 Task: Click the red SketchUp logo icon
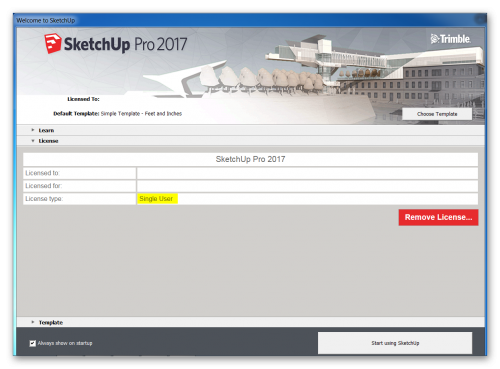tap(53, 44)
